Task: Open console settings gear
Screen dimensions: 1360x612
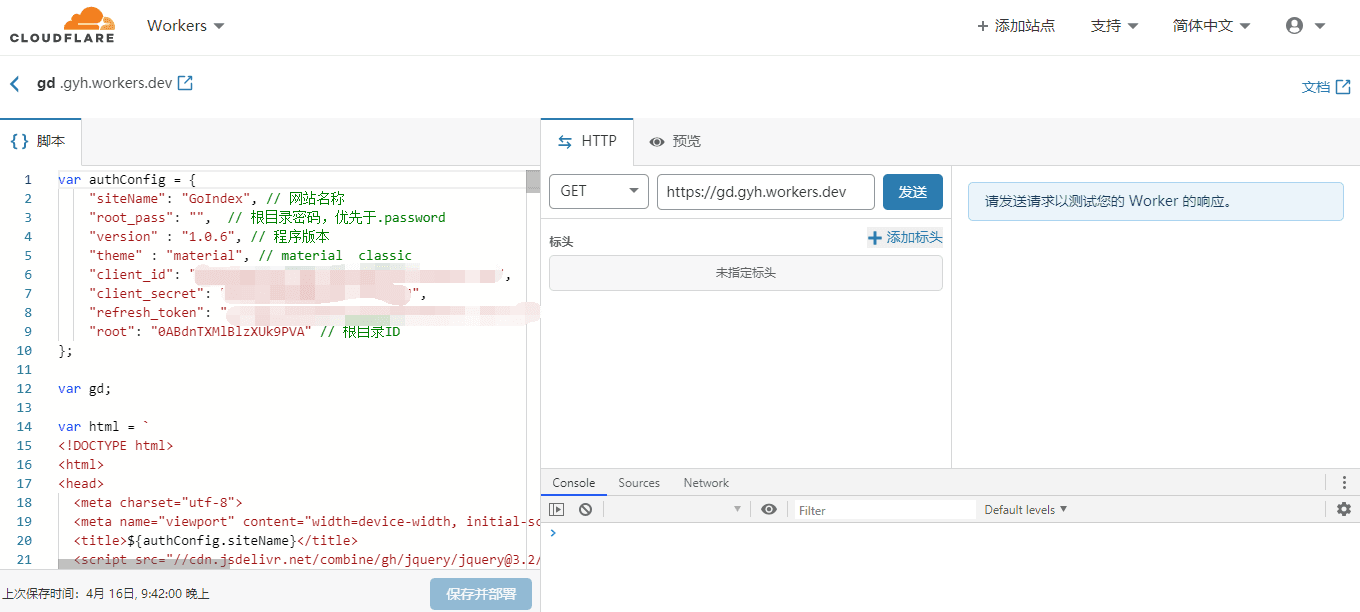Action: (1344, 509)
